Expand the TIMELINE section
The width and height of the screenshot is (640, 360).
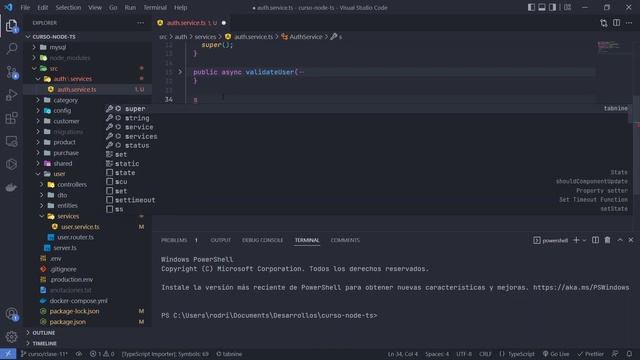point(44,343)
